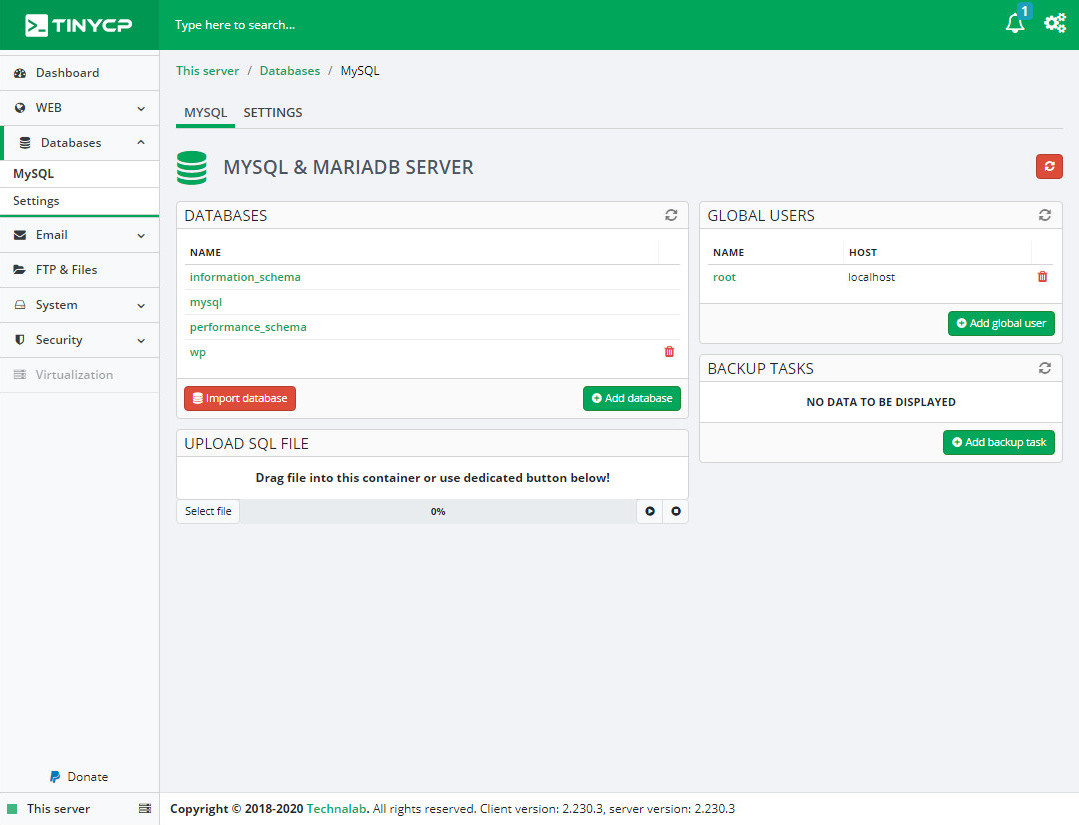Expand the WEB menu chevron
The height and width of the screenshot is (825, 1079).
(x=141, y=109)
